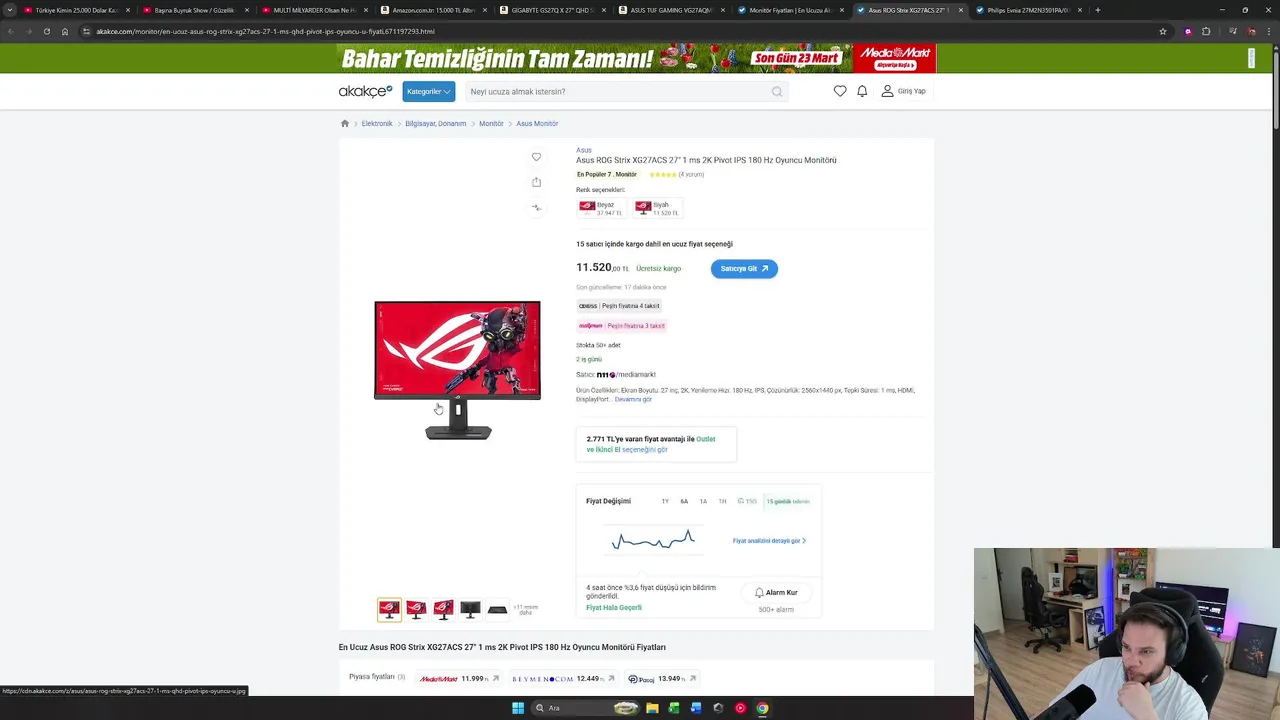Add product to favorites with heart icon

536,157
